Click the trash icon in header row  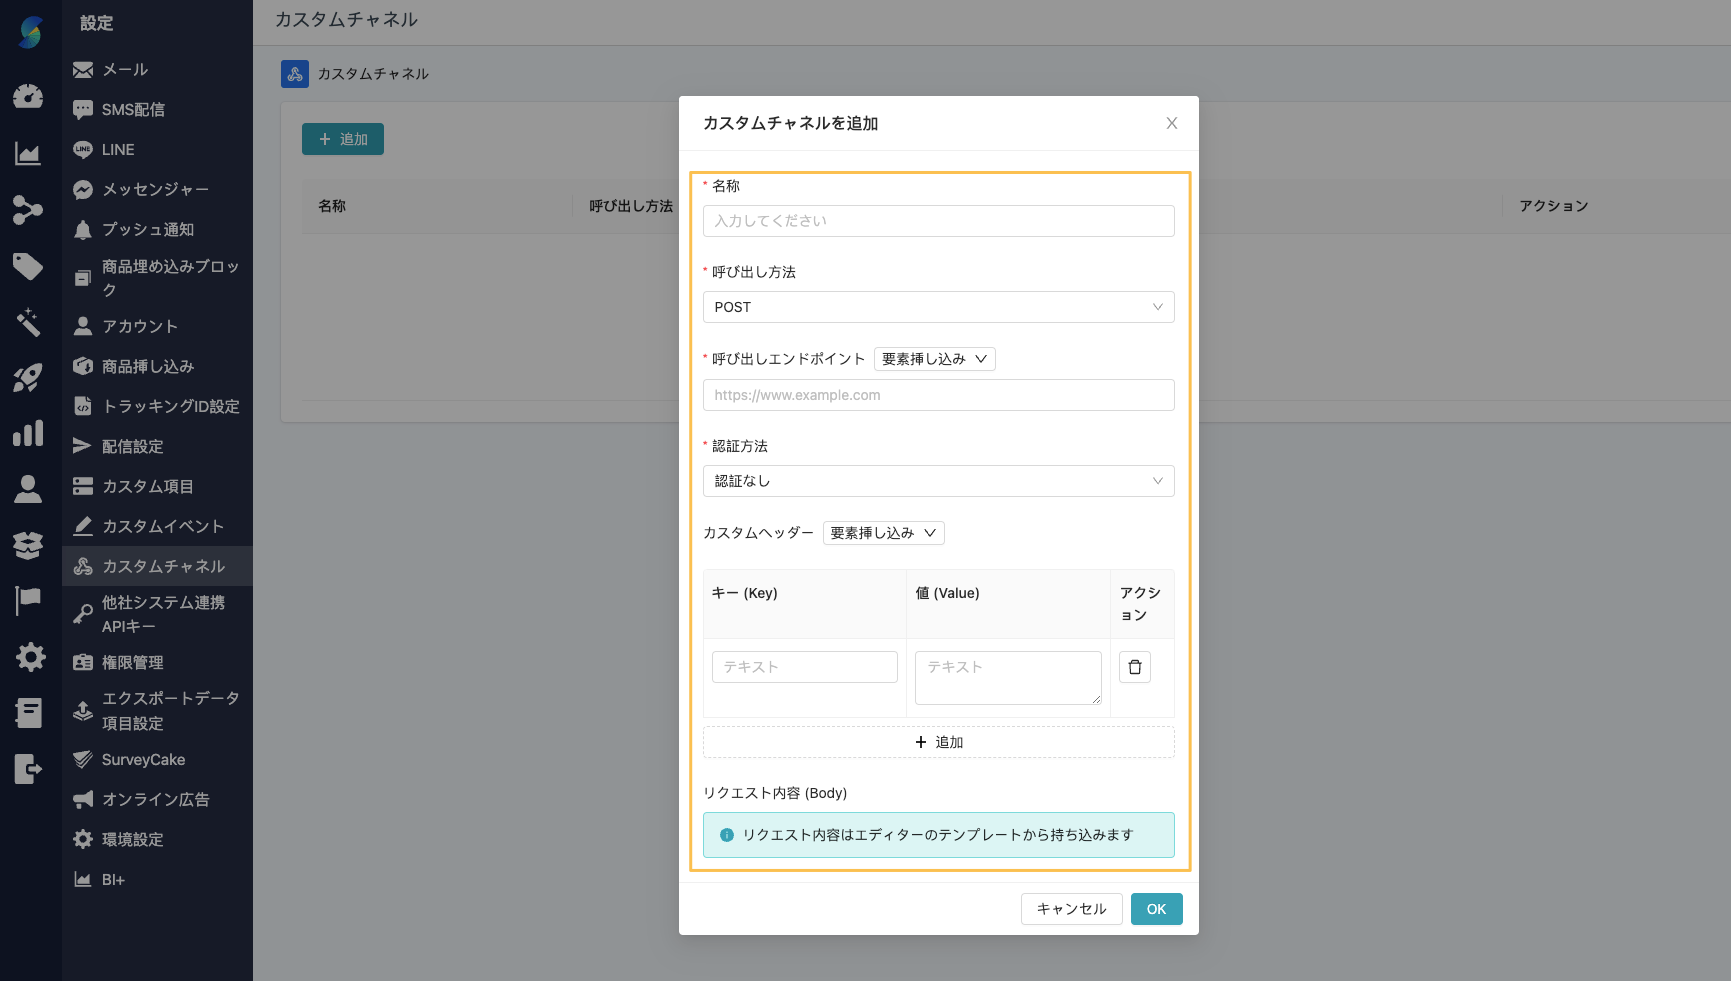tap(1134, 667)
